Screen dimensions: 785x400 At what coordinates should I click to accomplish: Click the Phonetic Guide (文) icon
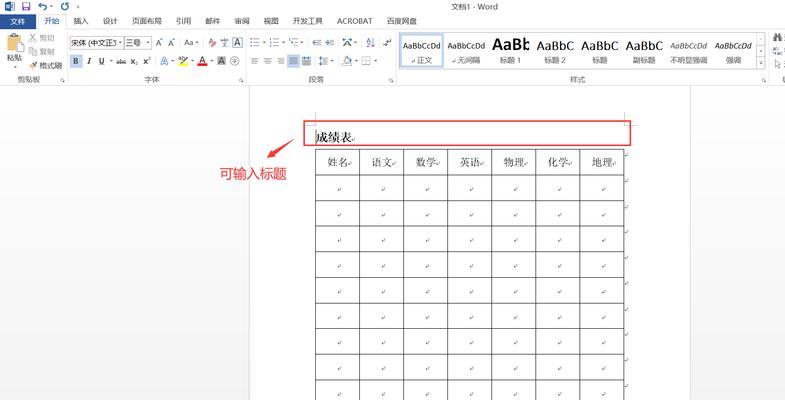[x=225, y=43]
